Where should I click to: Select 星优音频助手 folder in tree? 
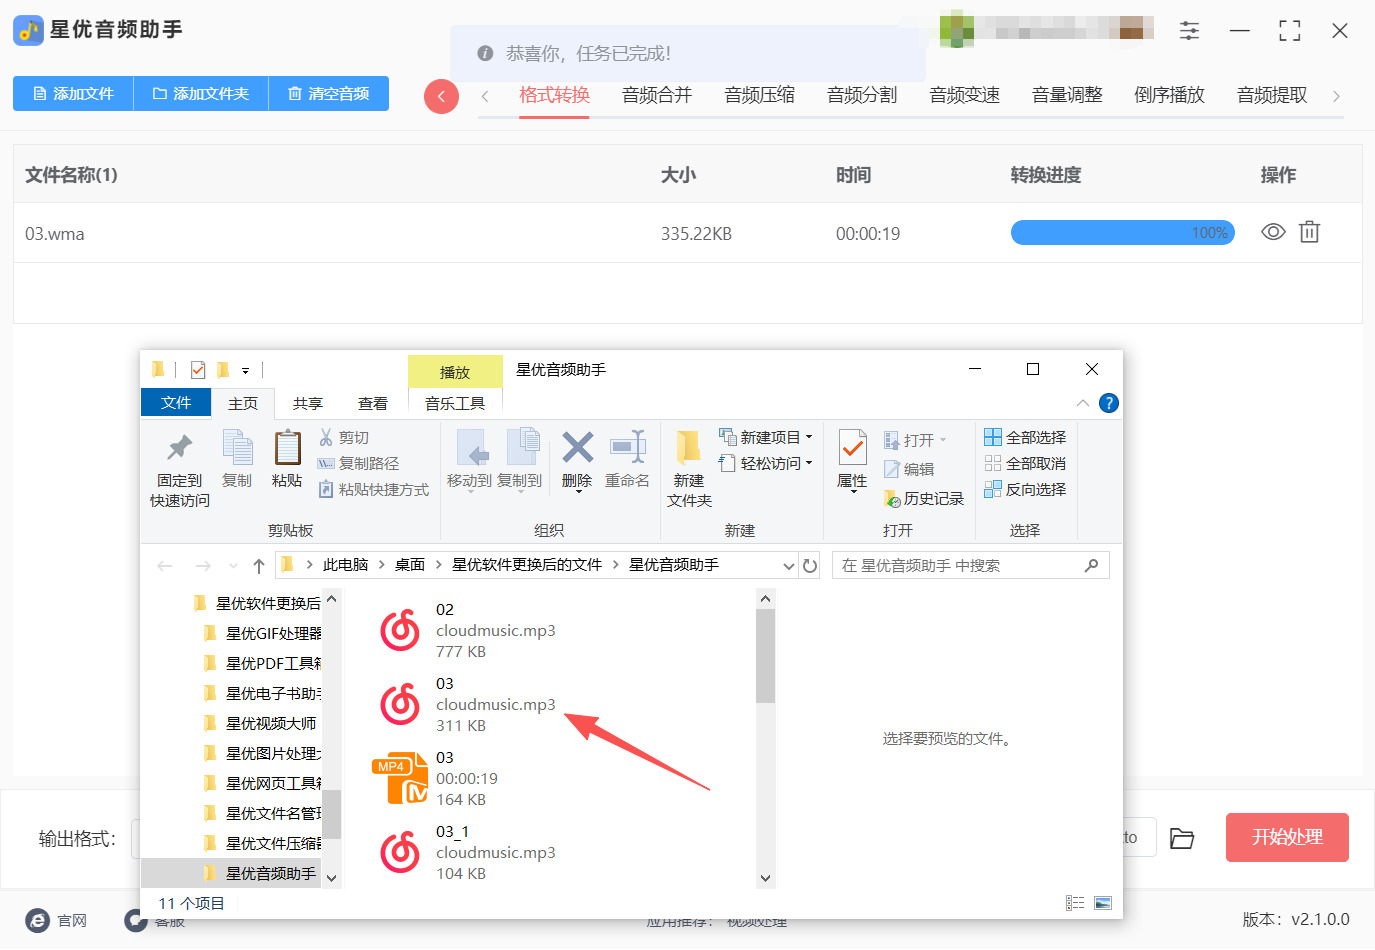tap(261, 873)
